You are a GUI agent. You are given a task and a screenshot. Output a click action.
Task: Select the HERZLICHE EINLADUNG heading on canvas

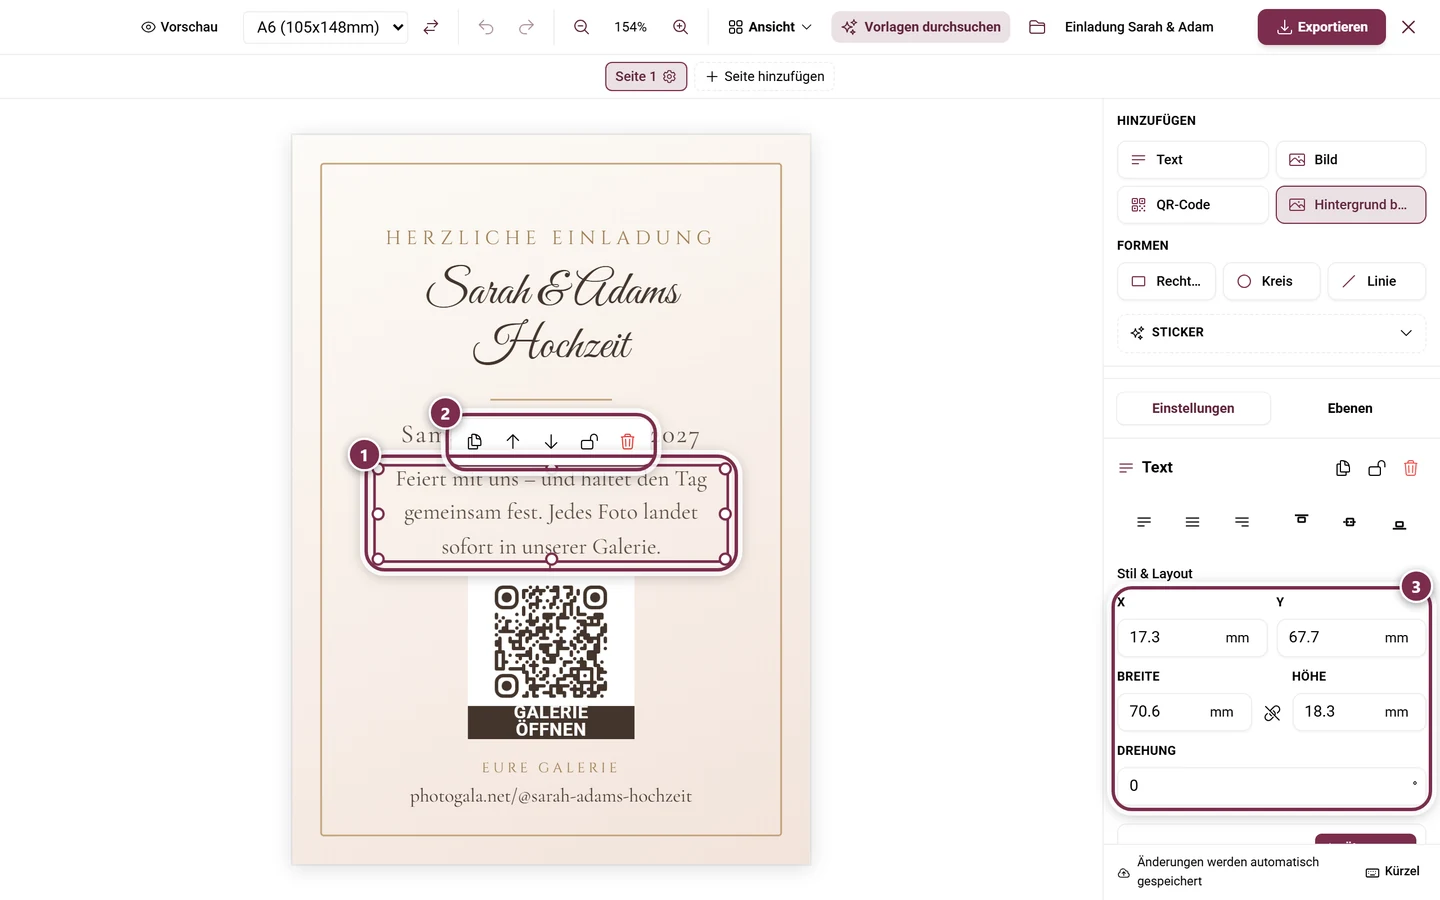tap(551, 238)
